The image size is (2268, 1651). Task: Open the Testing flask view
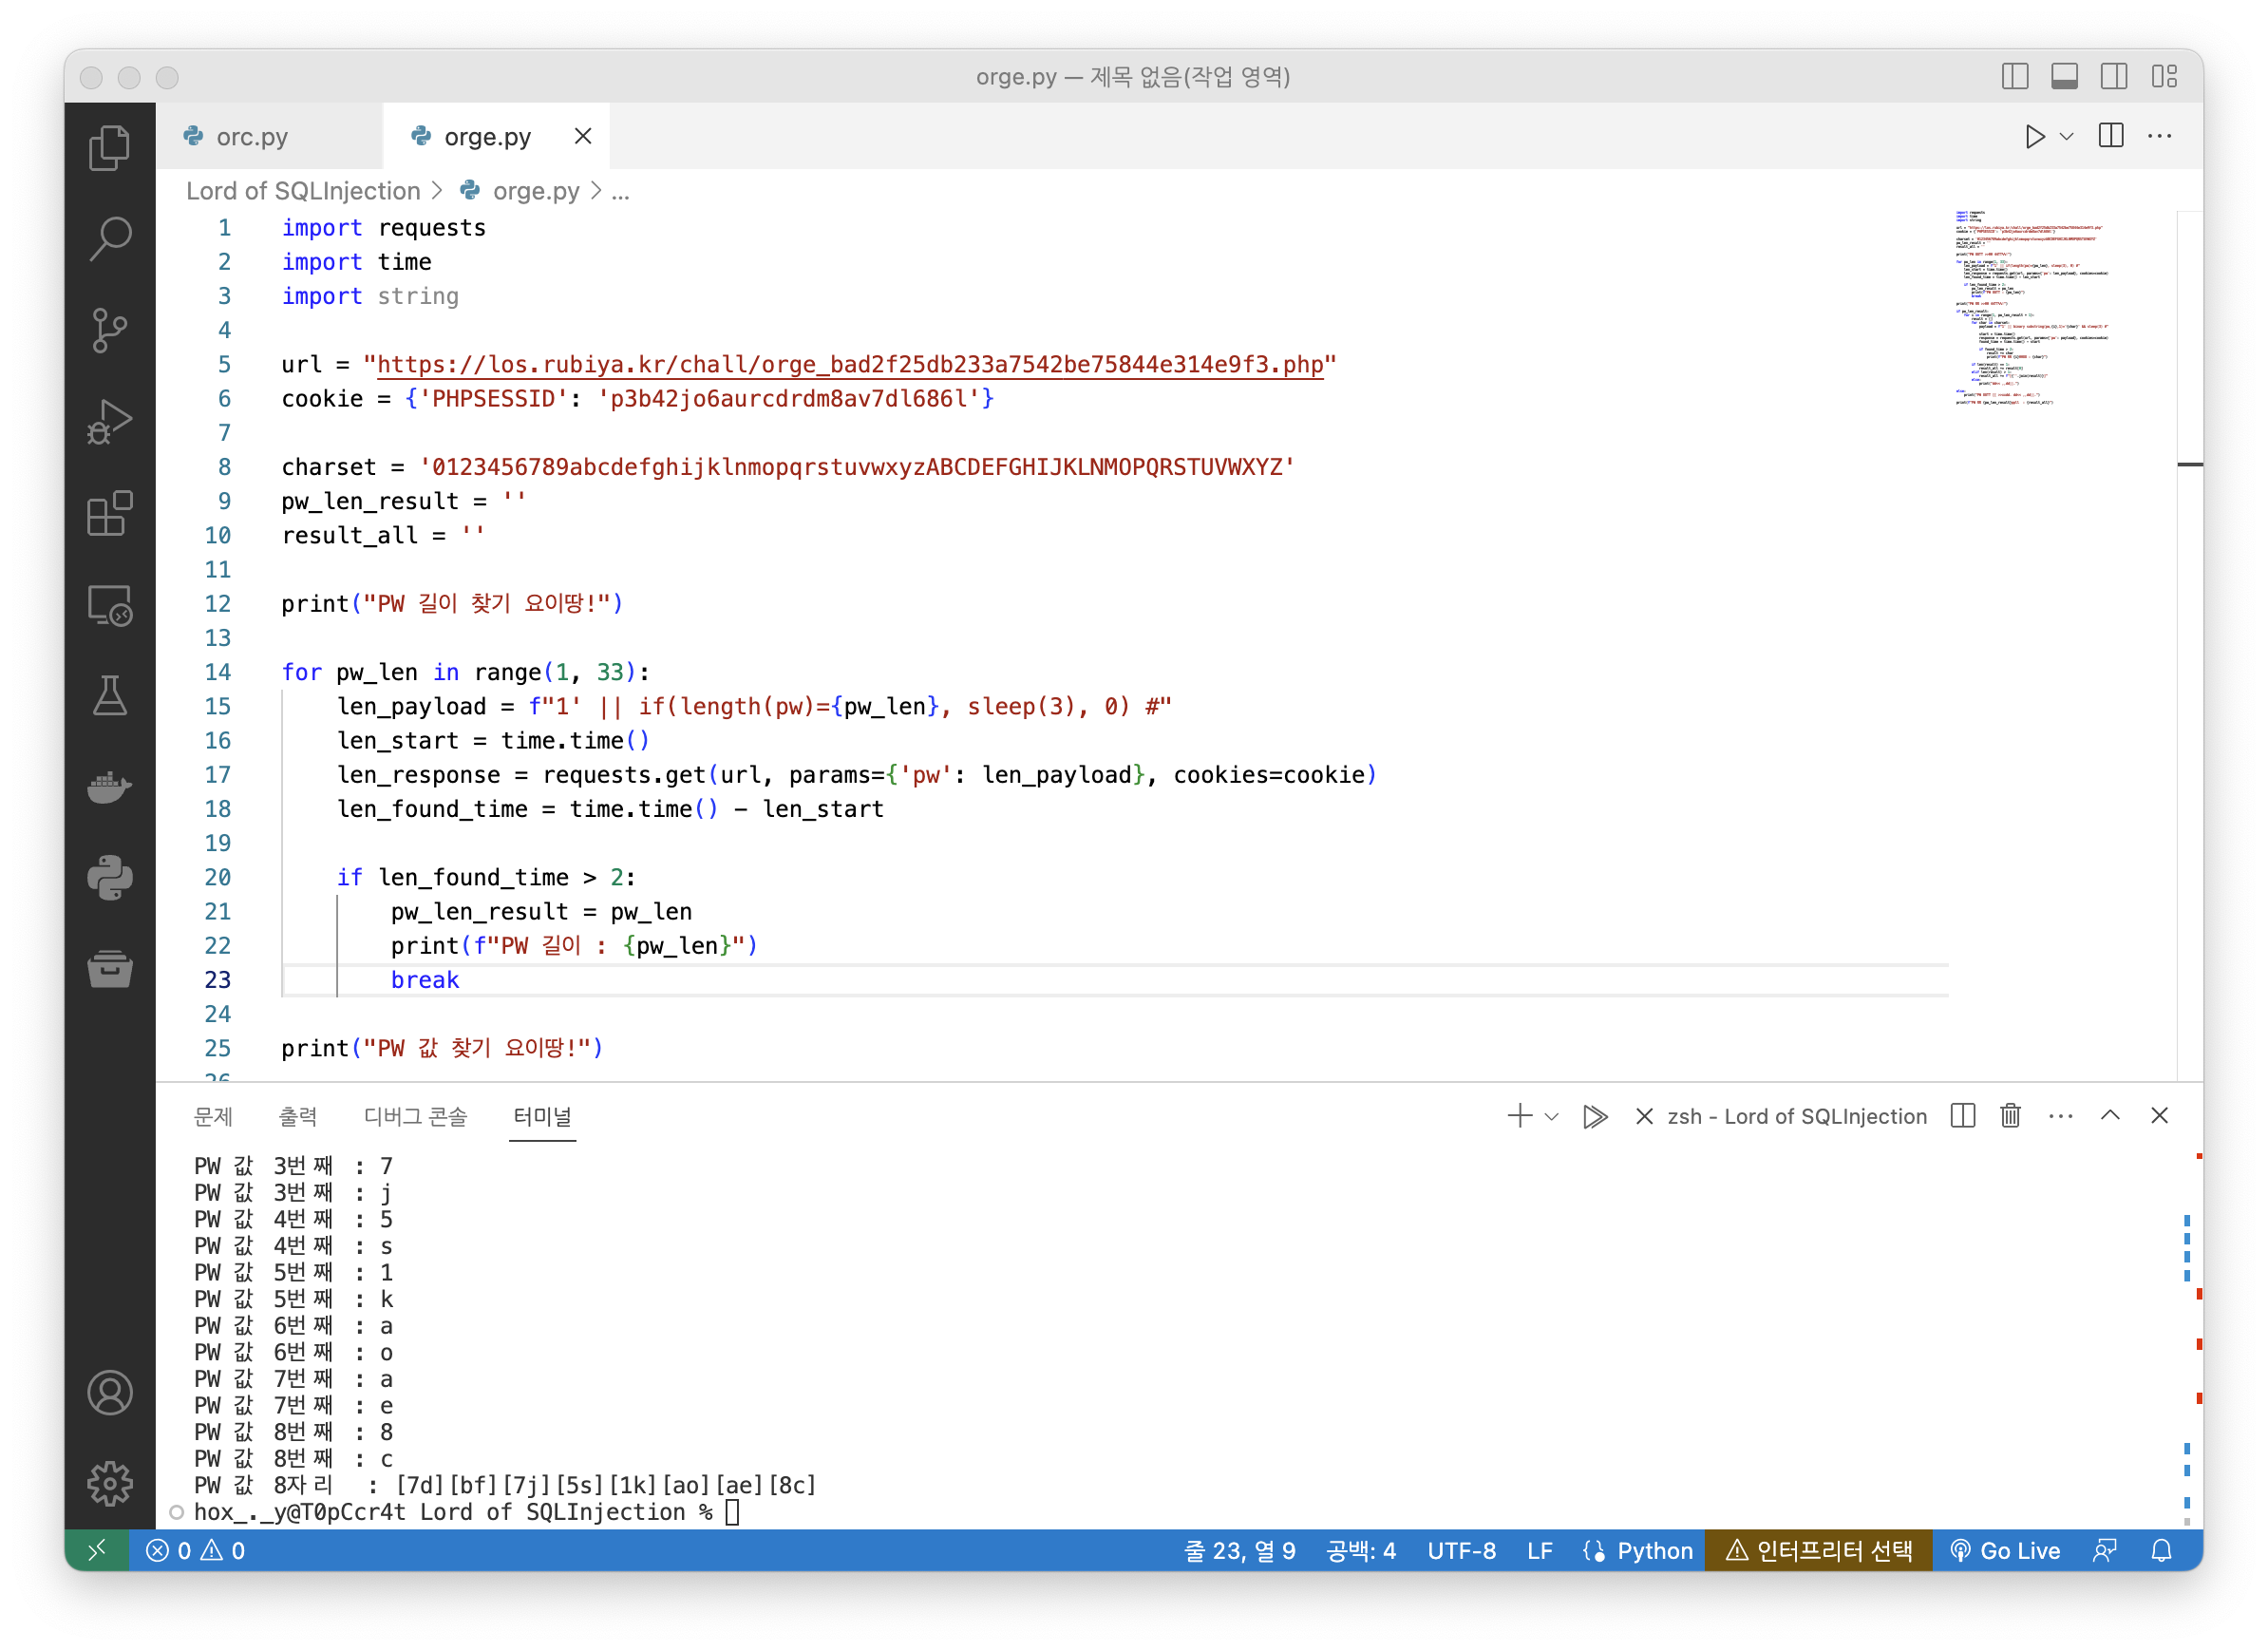tap(109, 696)
